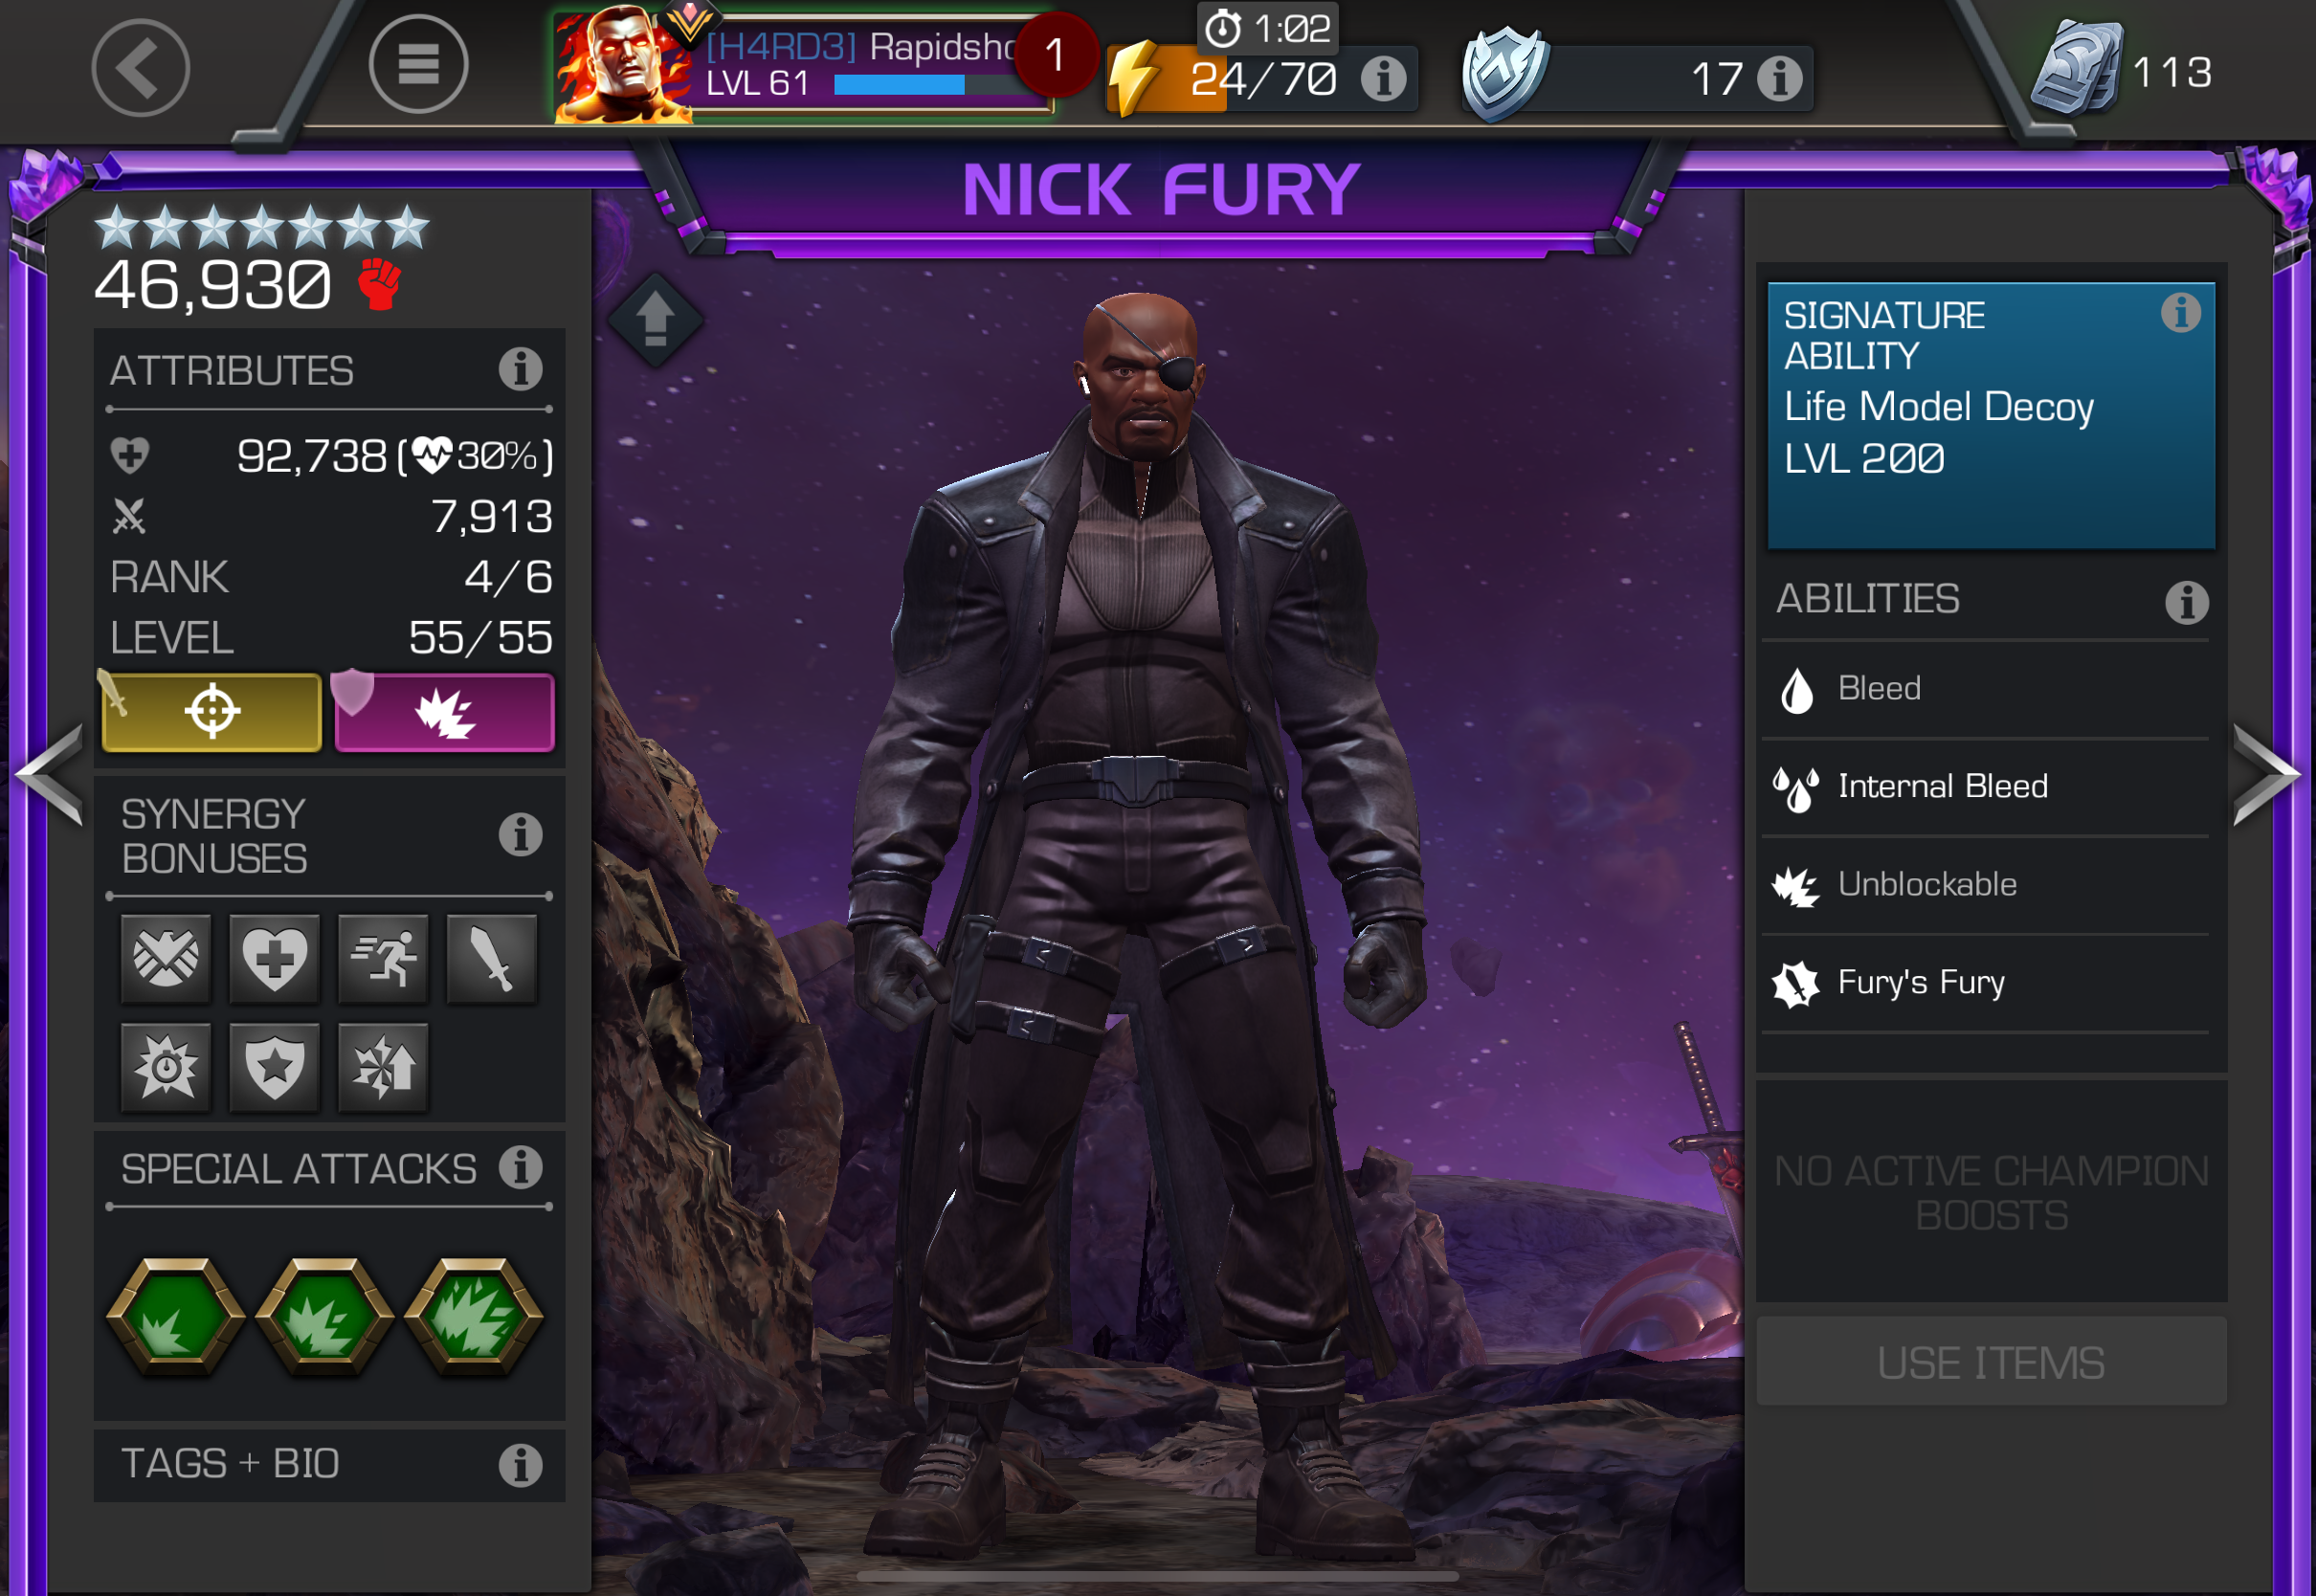Tap the S.H.I.E.L.D. eagle synergy bonus icon
This screenshot has width=2316, height=1596.
(166, 958)
